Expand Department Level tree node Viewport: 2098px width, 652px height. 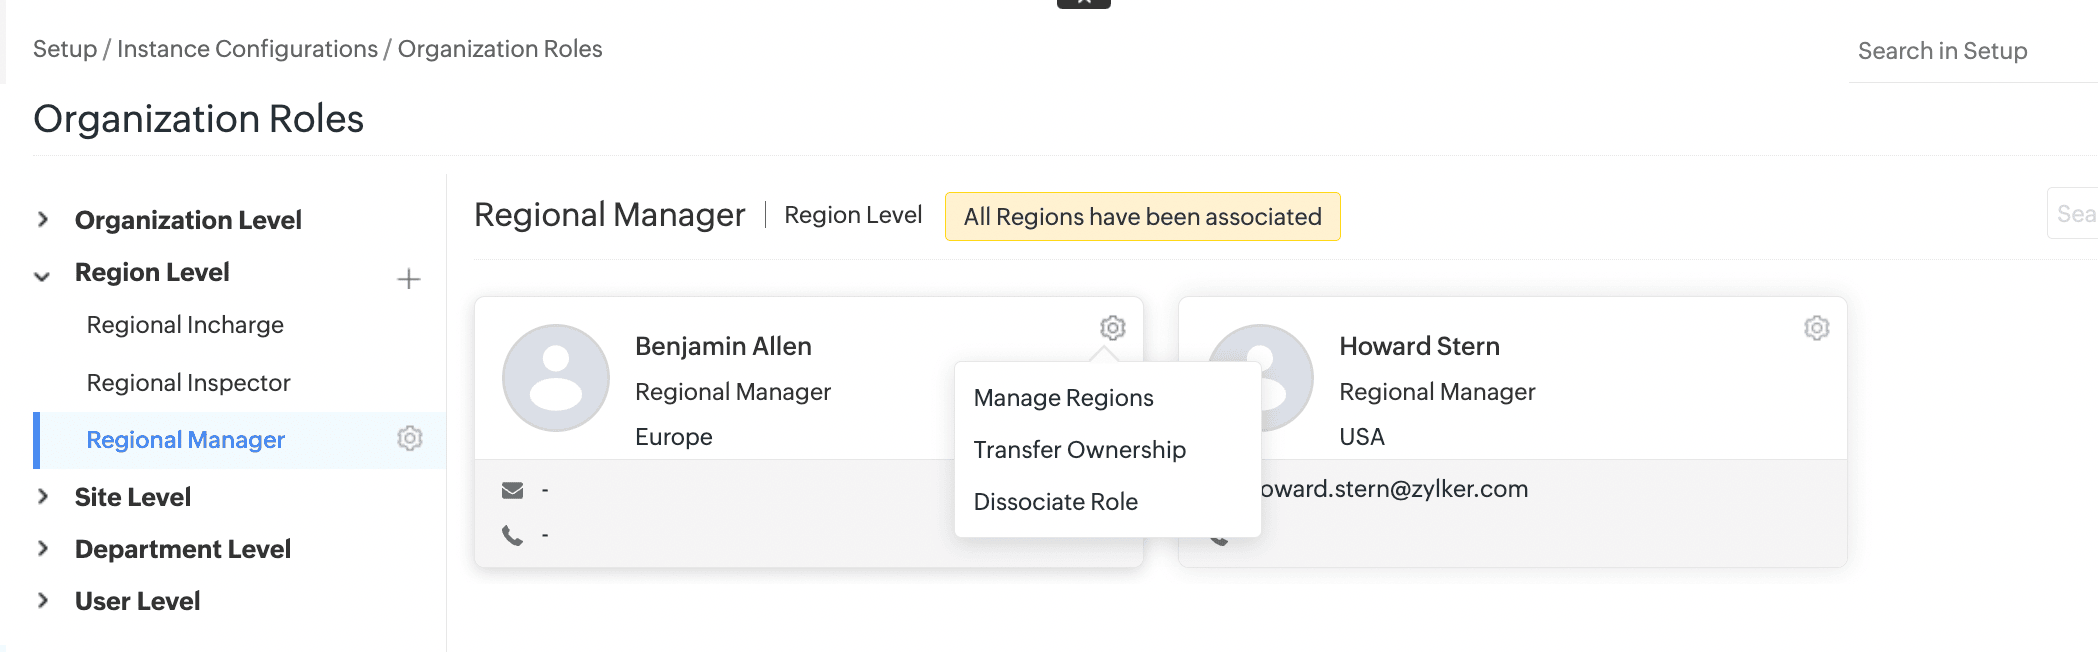click(x=43, y=548)
